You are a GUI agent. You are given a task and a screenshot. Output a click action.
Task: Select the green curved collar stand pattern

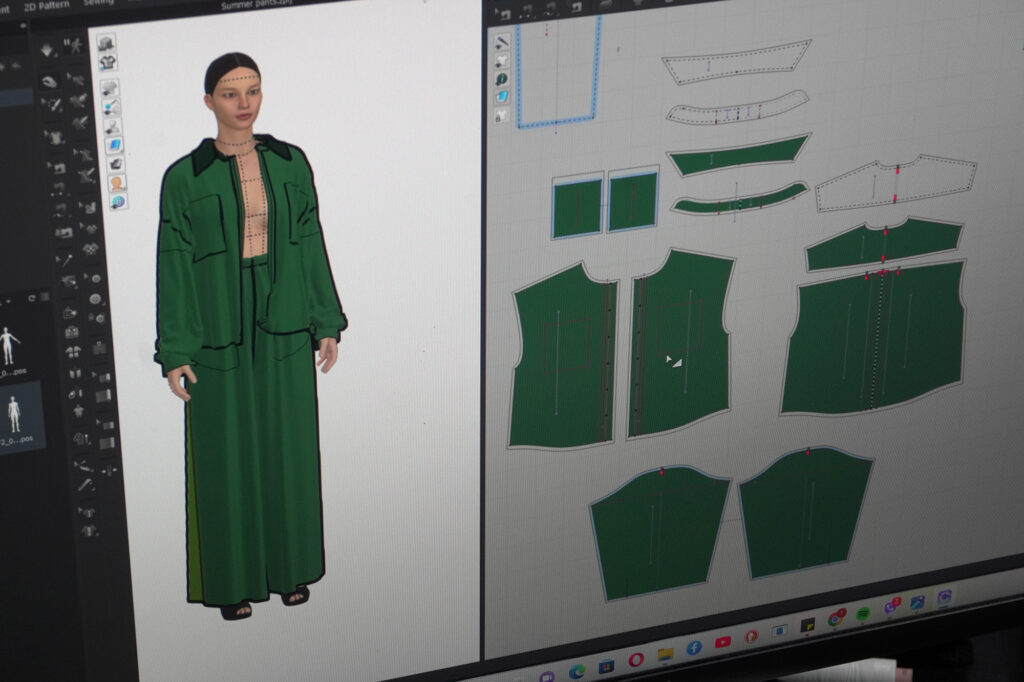click(x=738, y=199)
